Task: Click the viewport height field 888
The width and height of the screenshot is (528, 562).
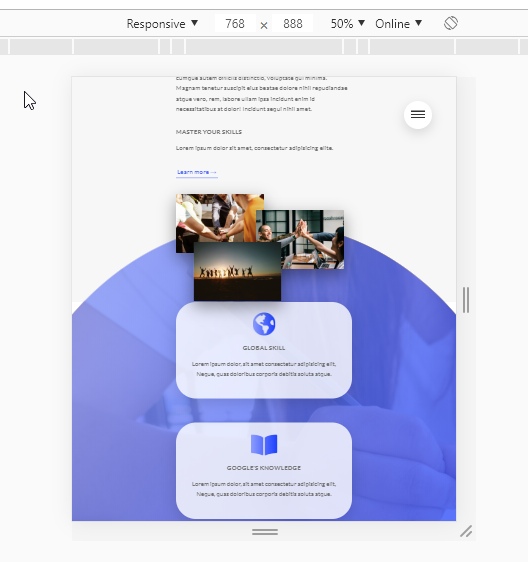Action: 292,24
